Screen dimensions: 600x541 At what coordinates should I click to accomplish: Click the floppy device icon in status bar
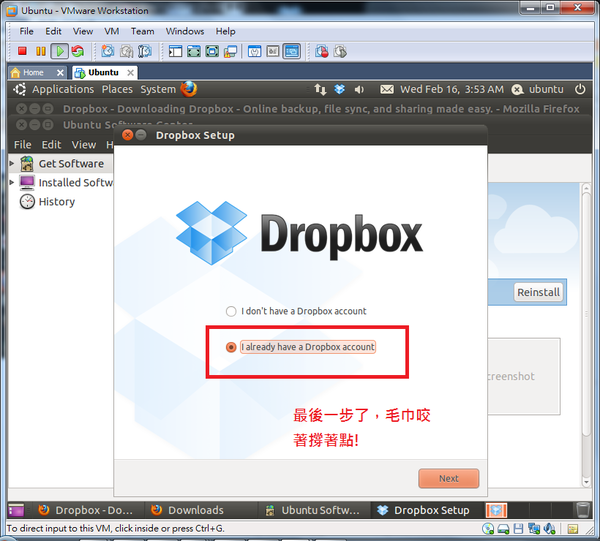point(518,529)
